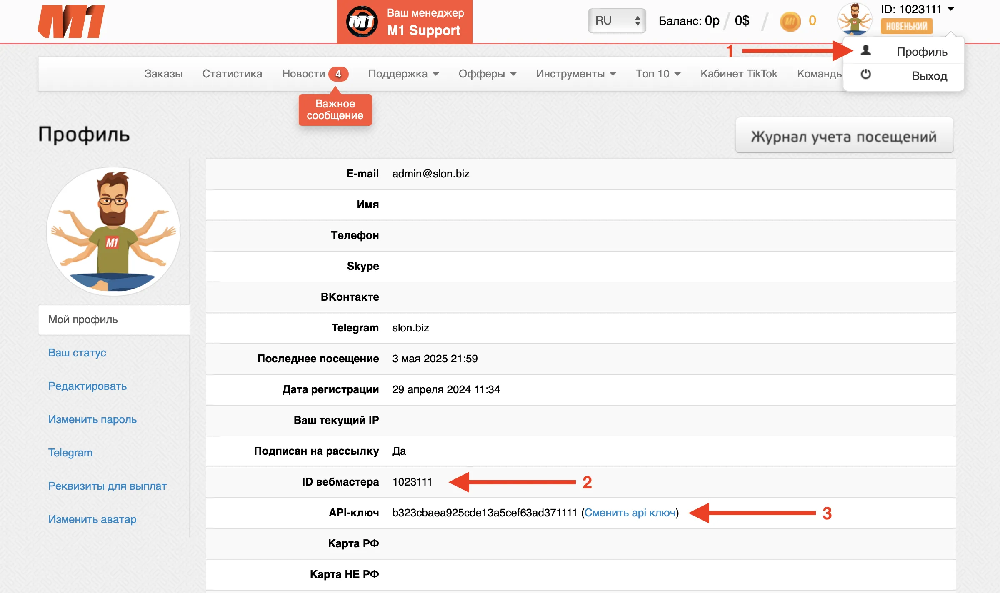
Task: Open Редактировать sidebar link
Action: click(x=87, y=386)
